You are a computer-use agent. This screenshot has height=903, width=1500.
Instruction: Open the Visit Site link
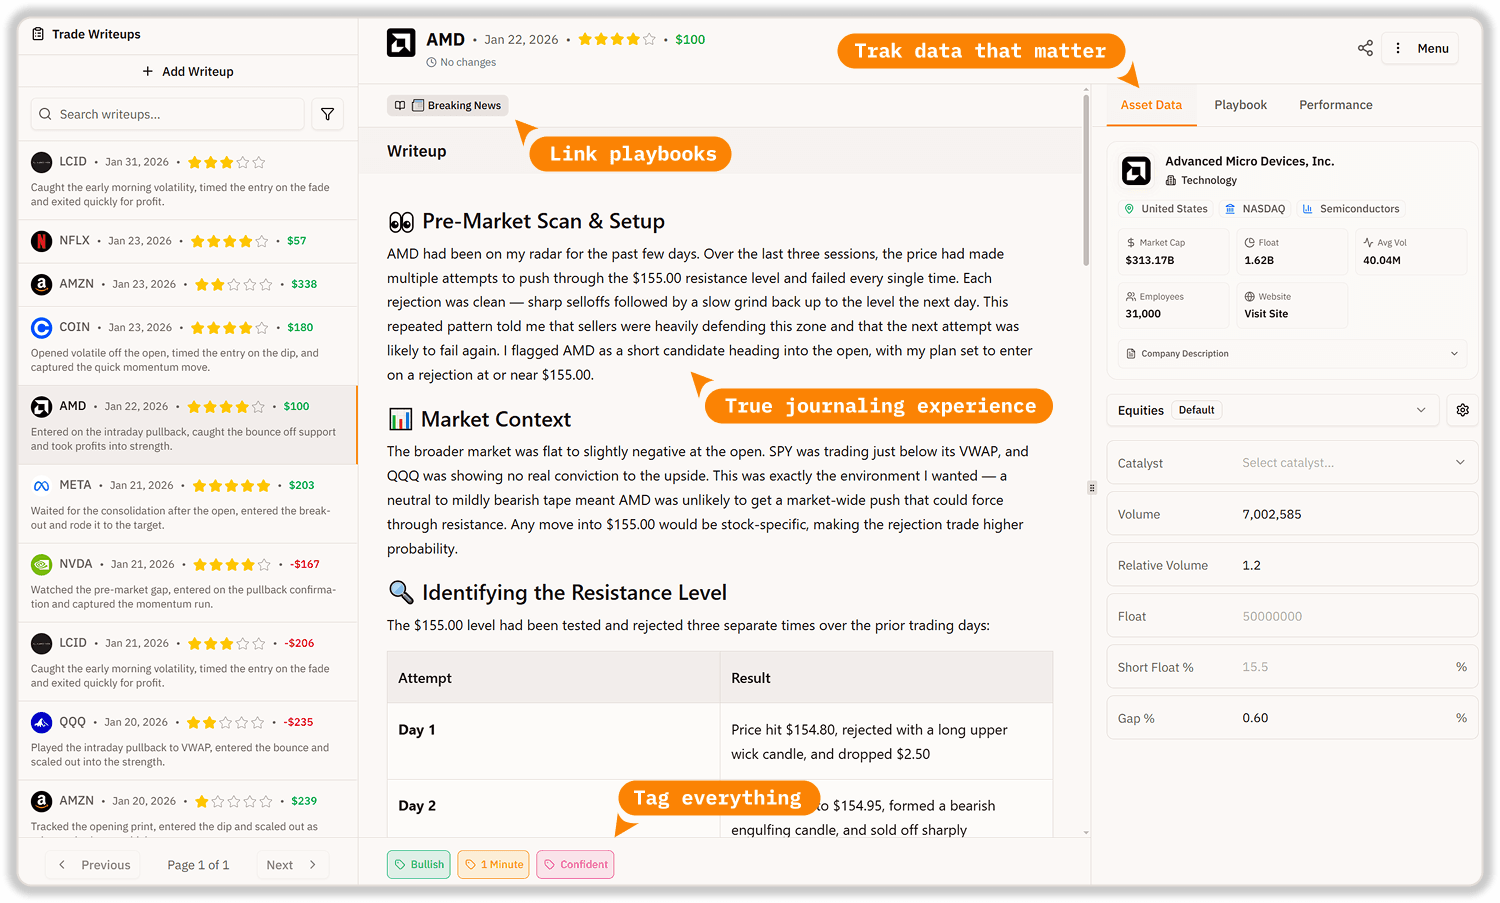point(1266,314)
